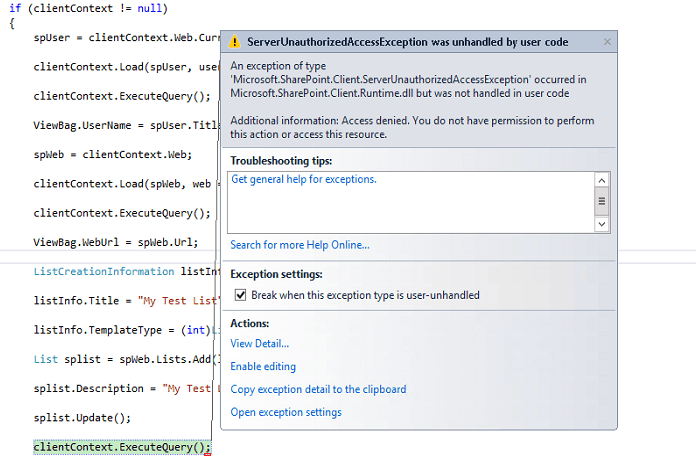Click the 'Troubleshooting tips:' heading

(x=281, y=161)
